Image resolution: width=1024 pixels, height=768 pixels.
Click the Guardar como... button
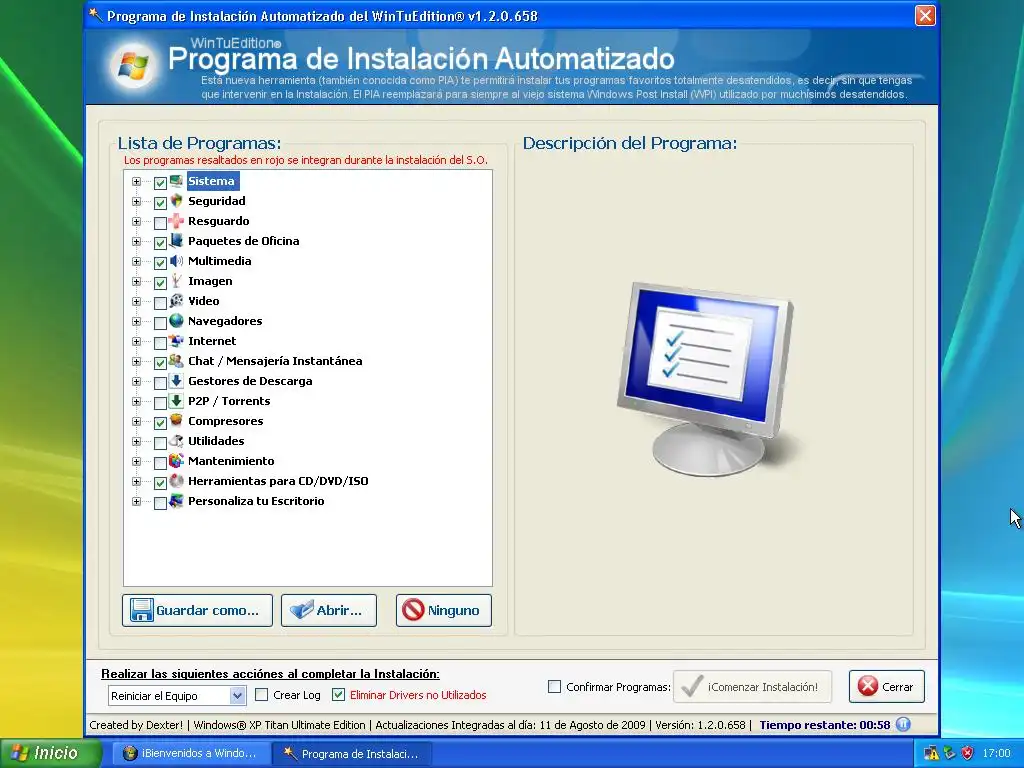click(197, 610)
